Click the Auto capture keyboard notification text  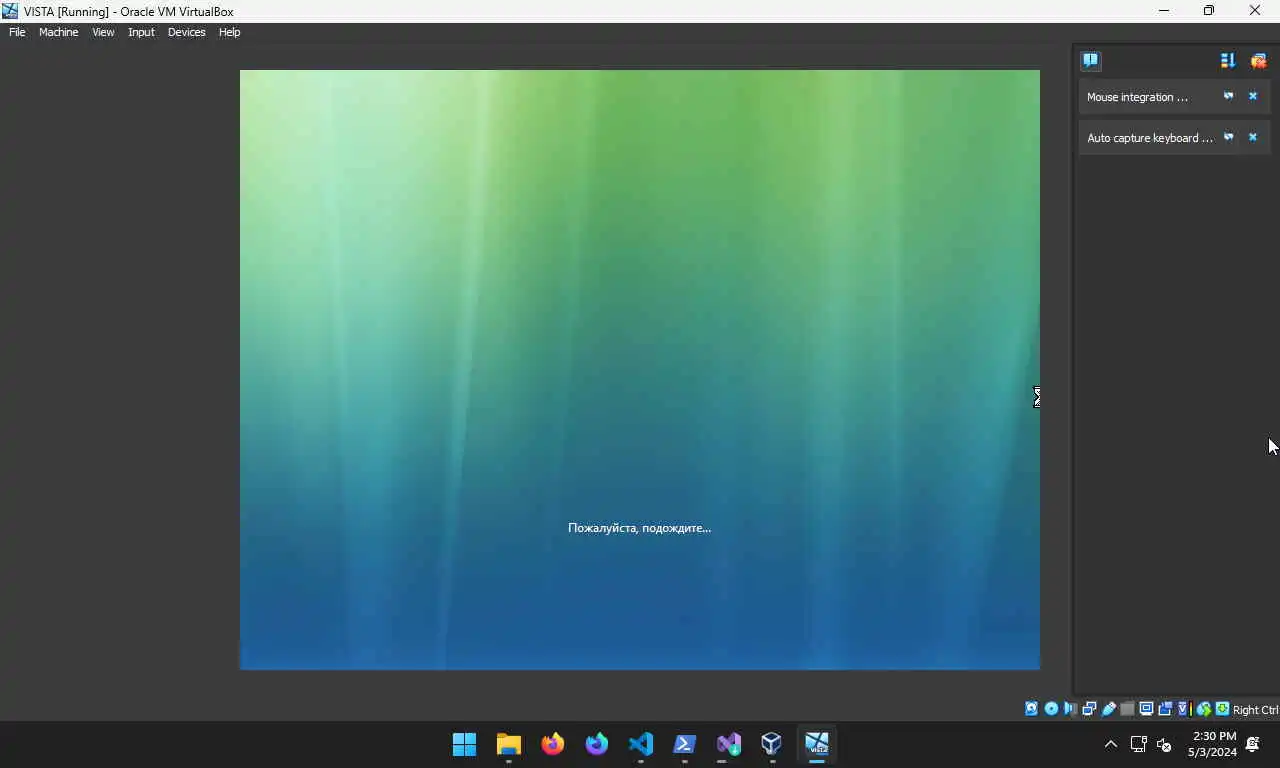click(1149, 138)
